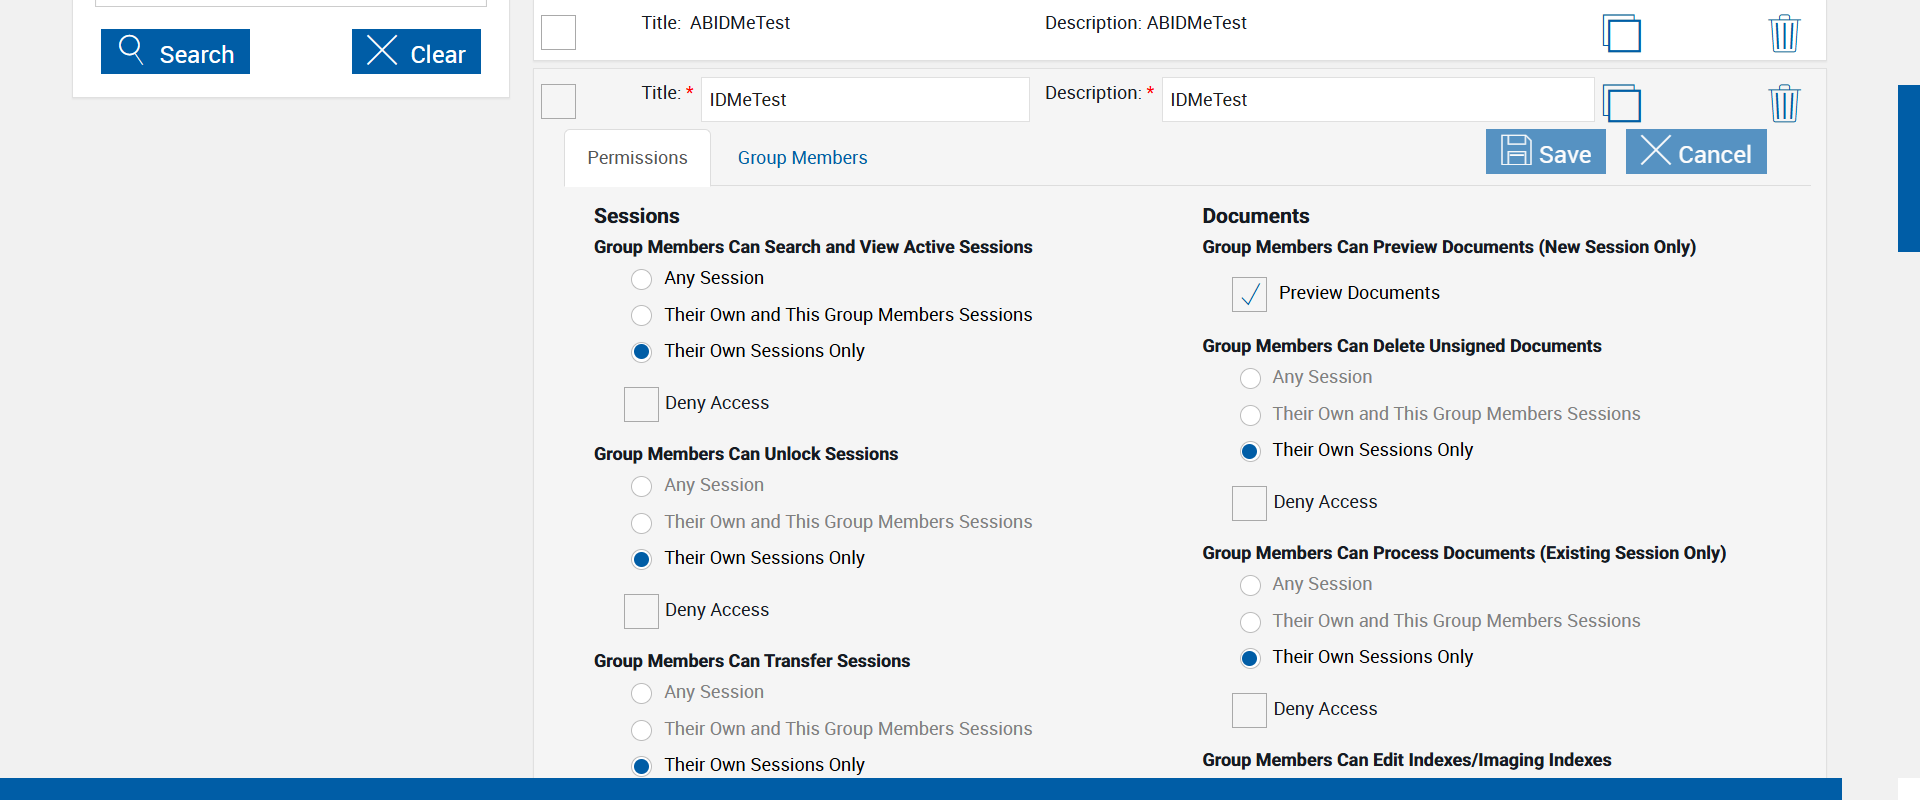Click the trash icon for IDMeTest group
Screen dimensions: 1920x800
(x=1784, y=103)
